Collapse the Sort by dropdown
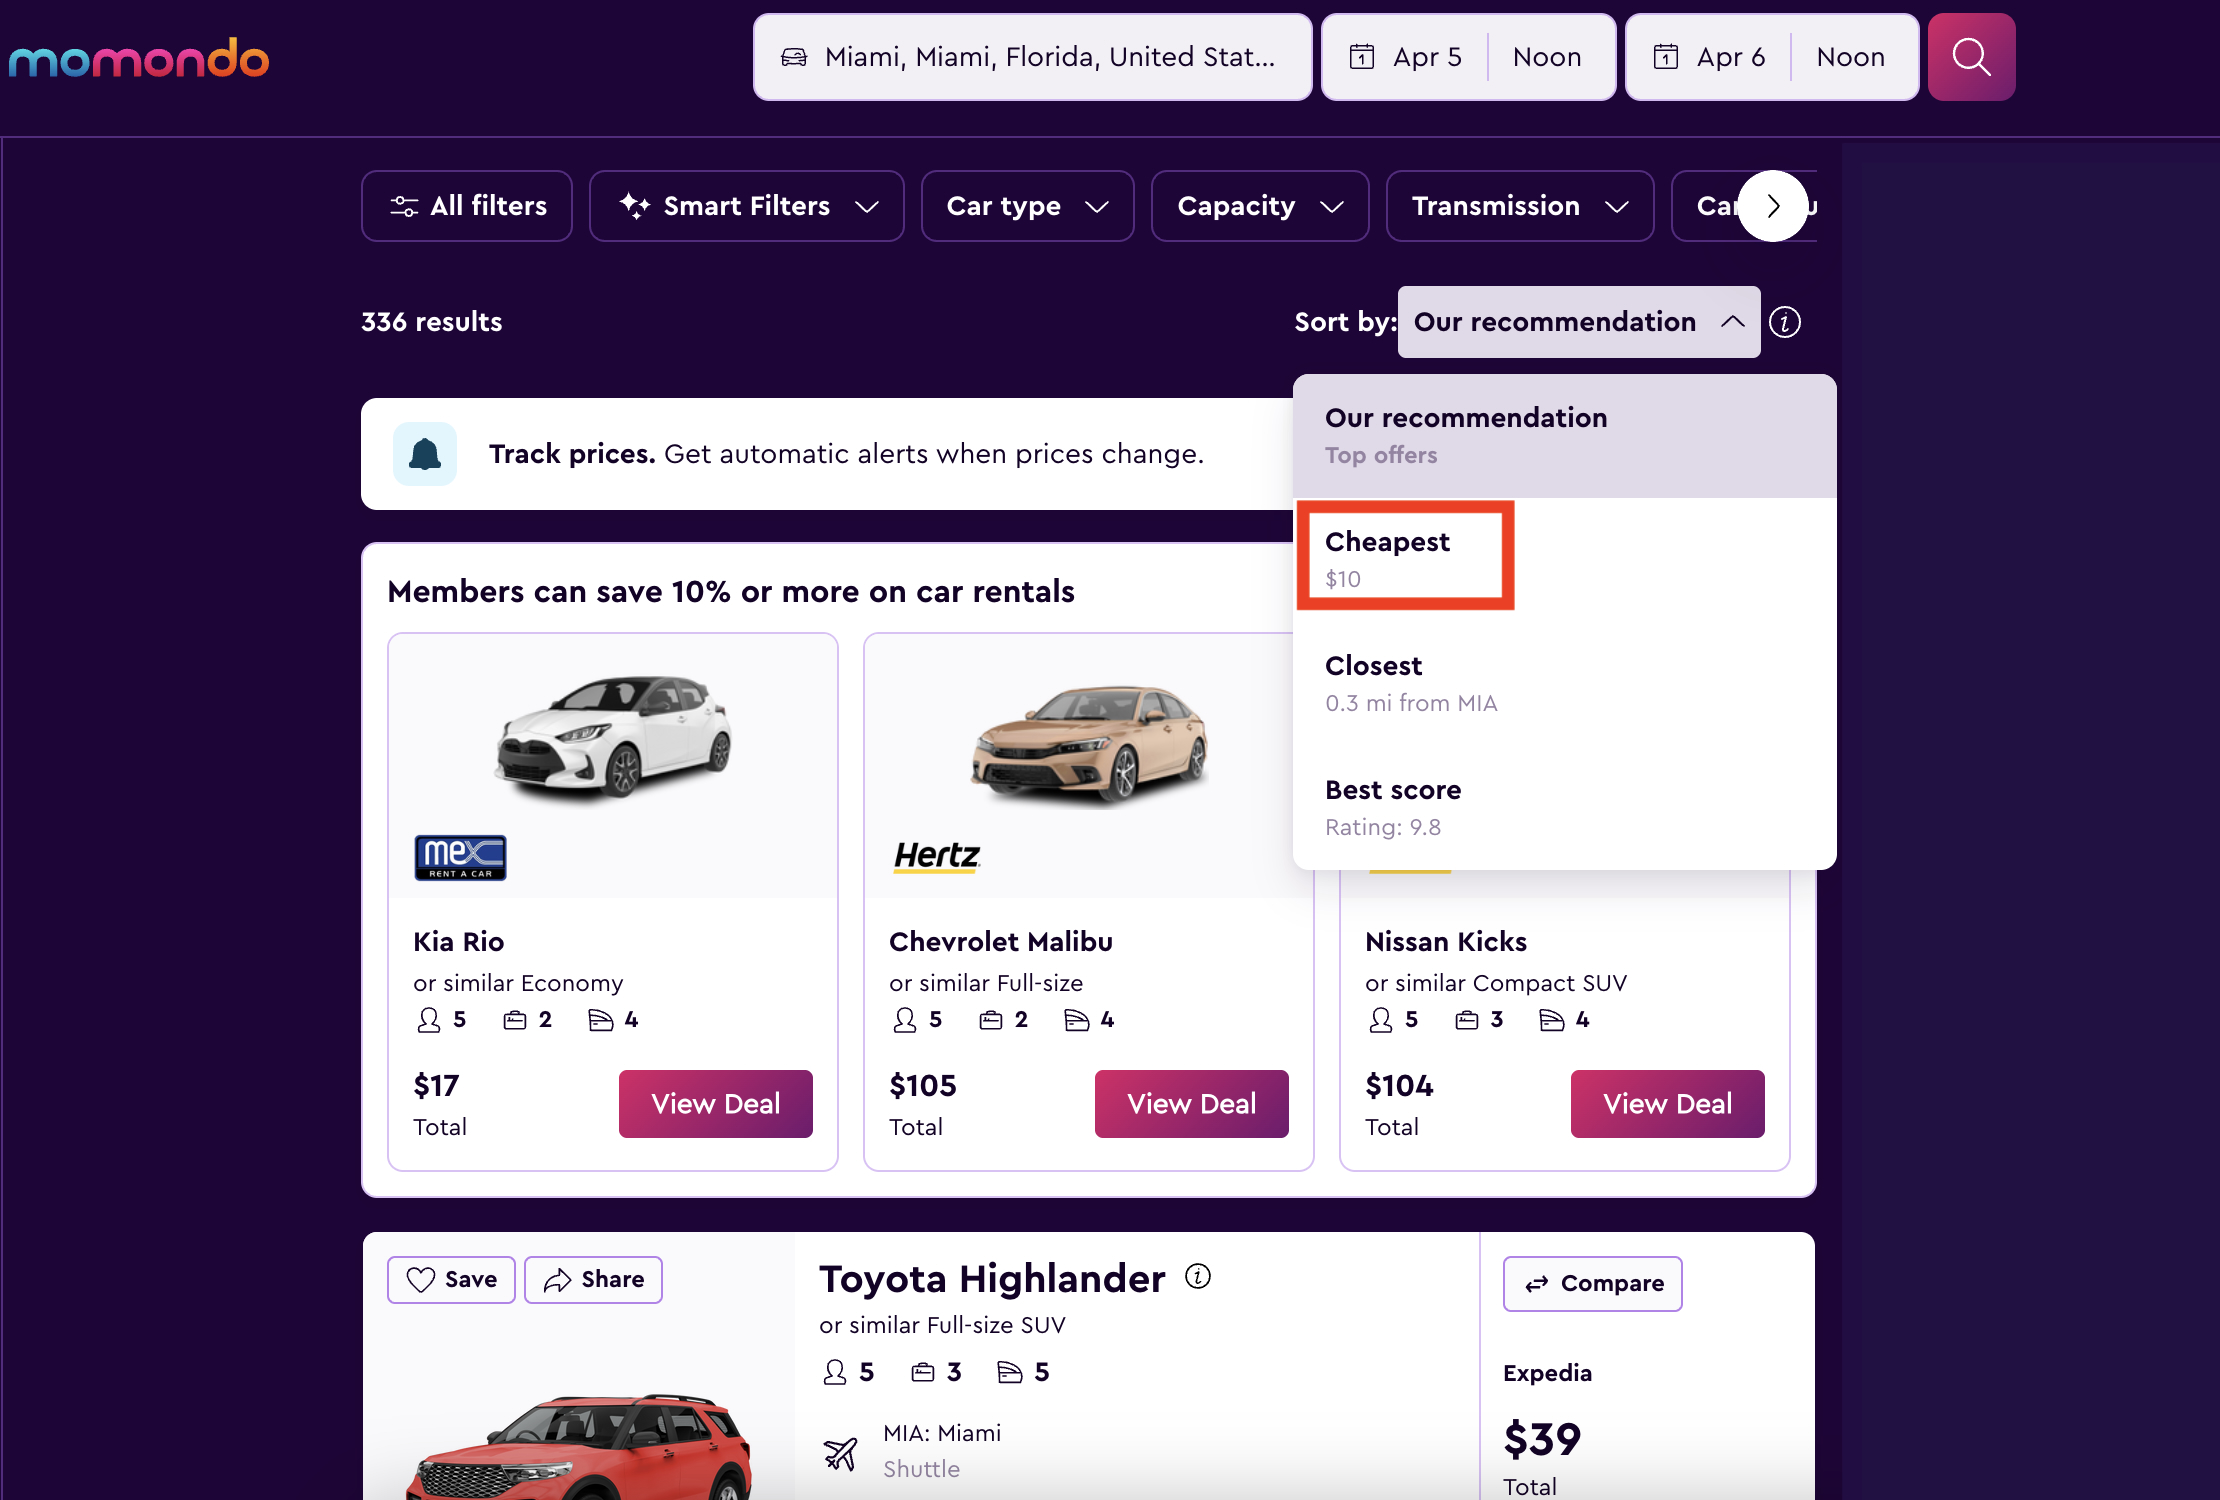This screenshot has height=1500, width=2220. point(1579,322)
